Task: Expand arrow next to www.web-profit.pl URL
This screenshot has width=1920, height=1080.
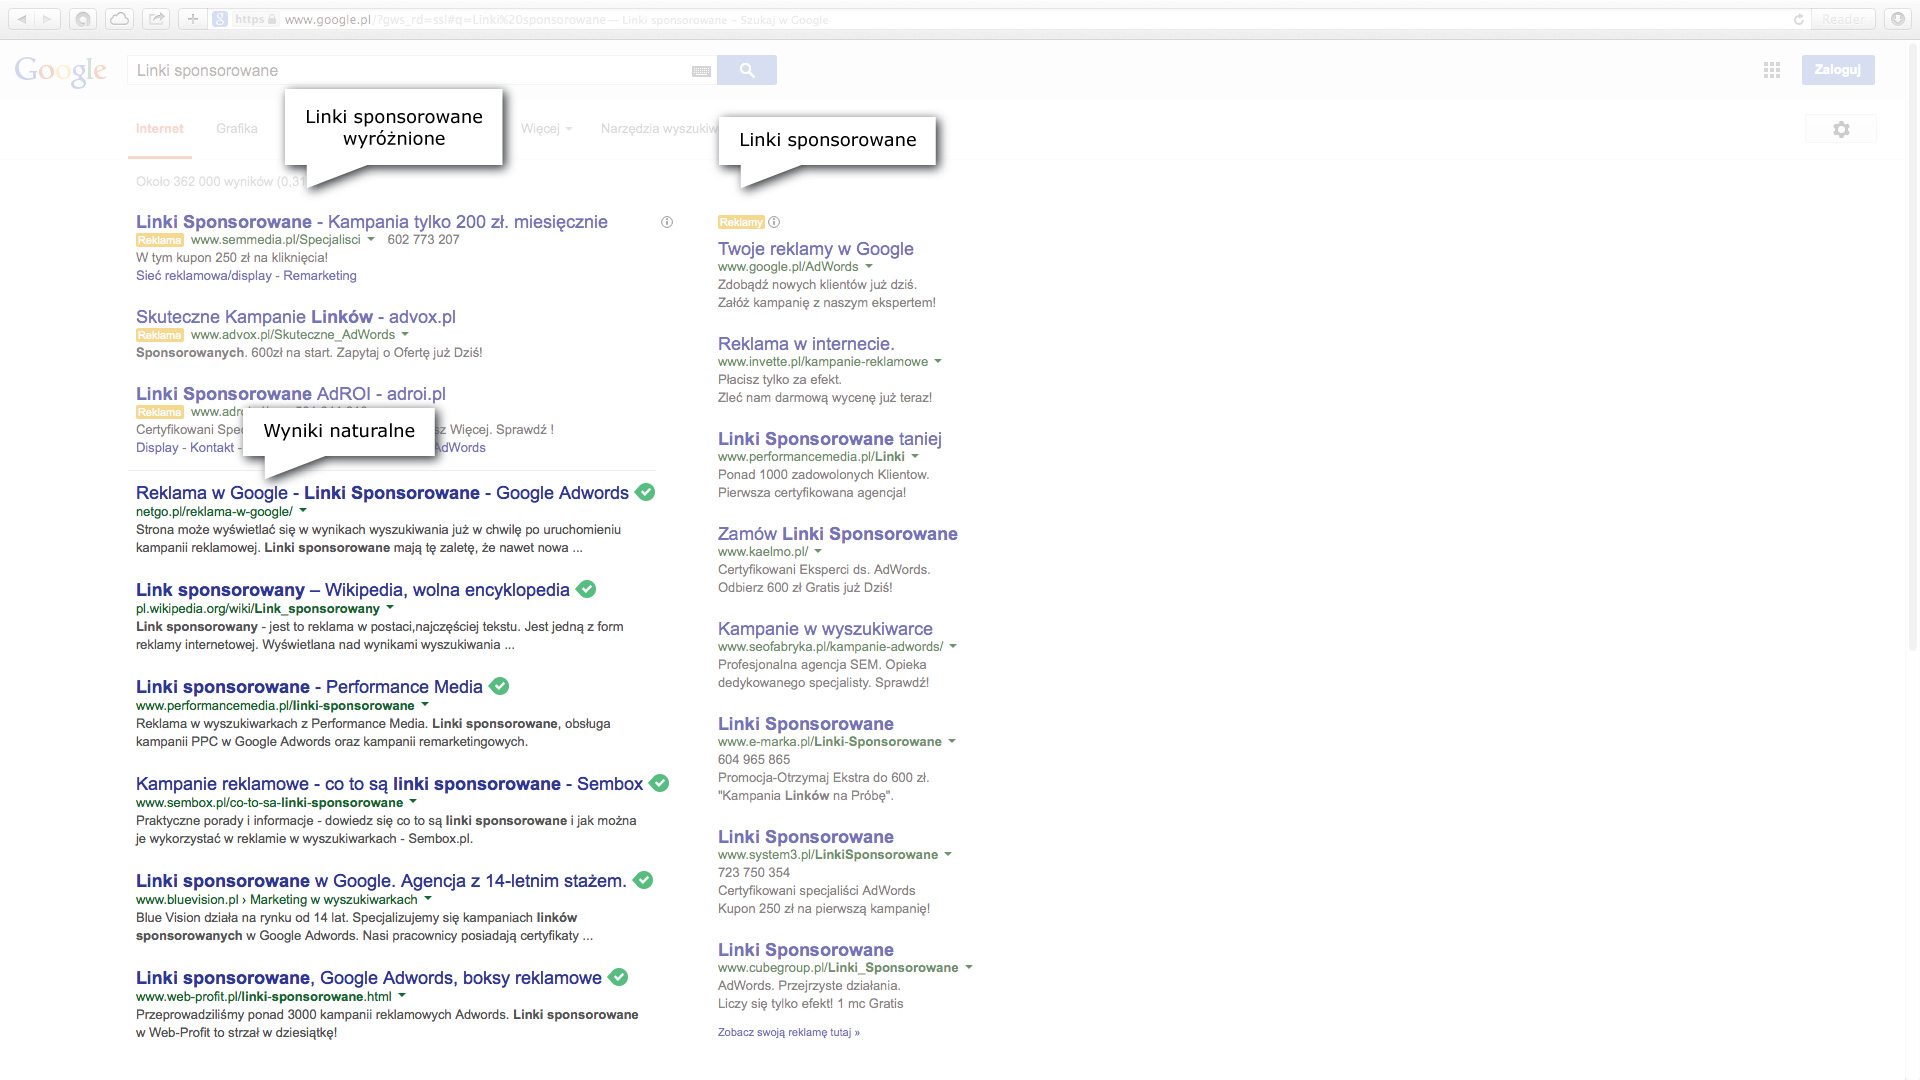Action: pyautogui.click(x=402, y=996)
